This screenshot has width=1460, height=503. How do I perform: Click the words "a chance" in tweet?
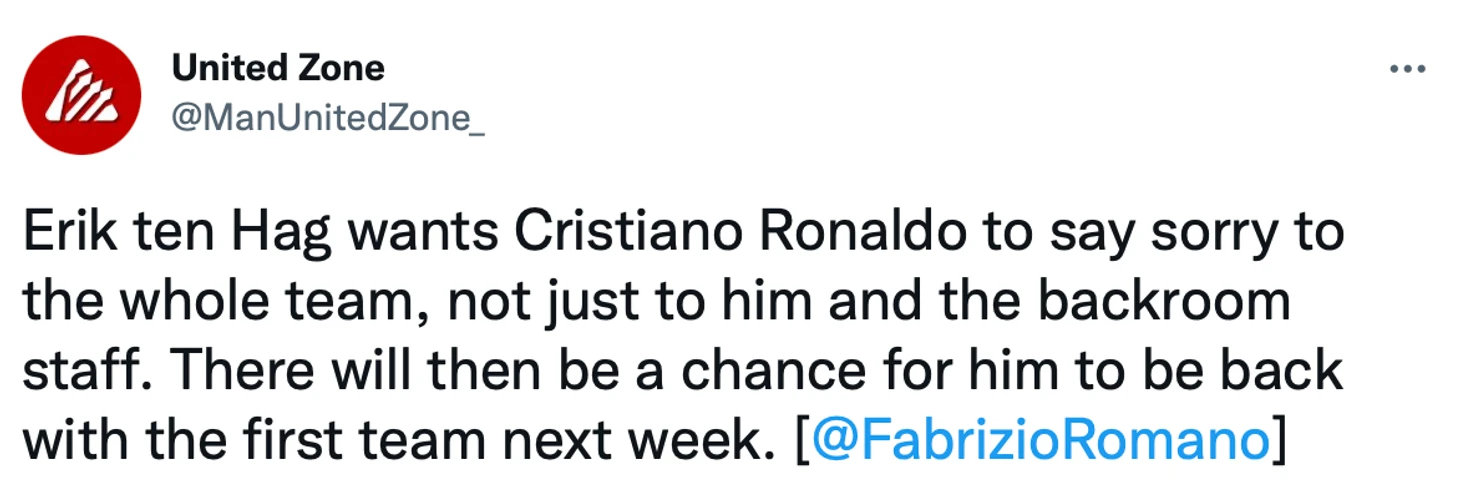(x=734, y=370)
